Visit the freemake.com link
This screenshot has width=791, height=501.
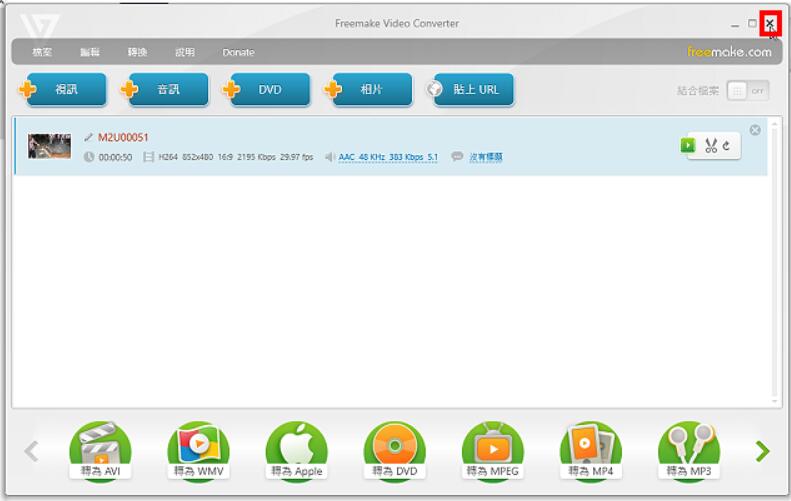pyautogui.click(x=729, y=51)
